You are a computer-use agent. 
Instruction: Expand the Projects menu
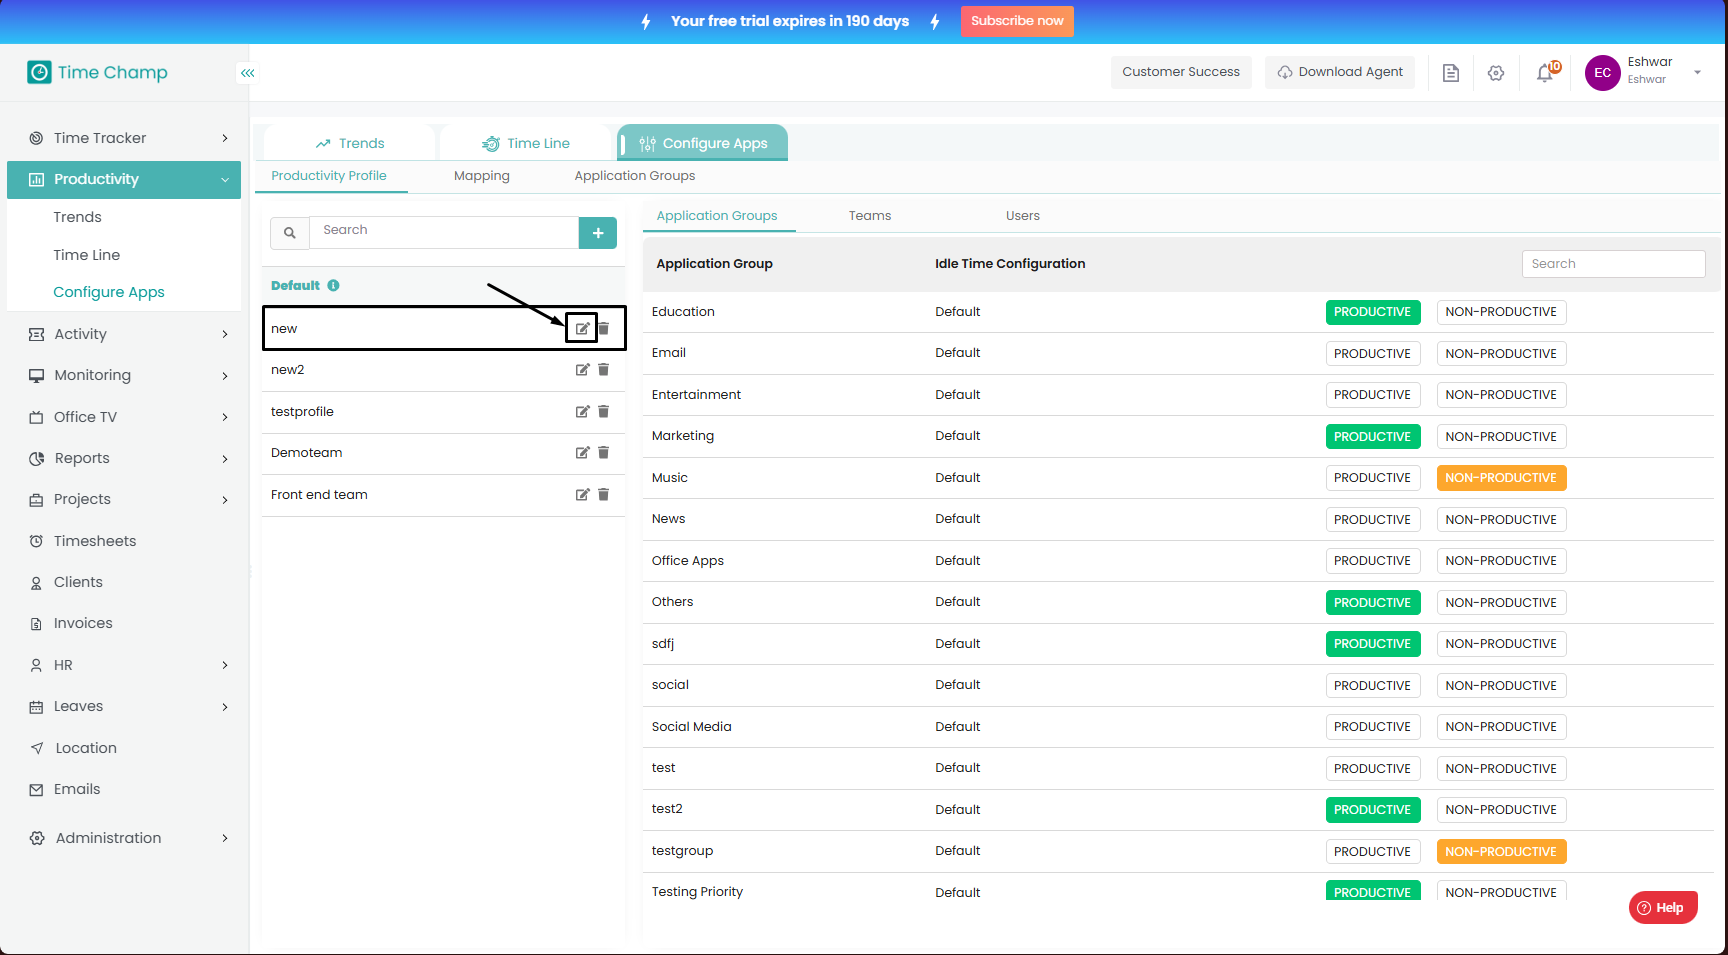124,499
